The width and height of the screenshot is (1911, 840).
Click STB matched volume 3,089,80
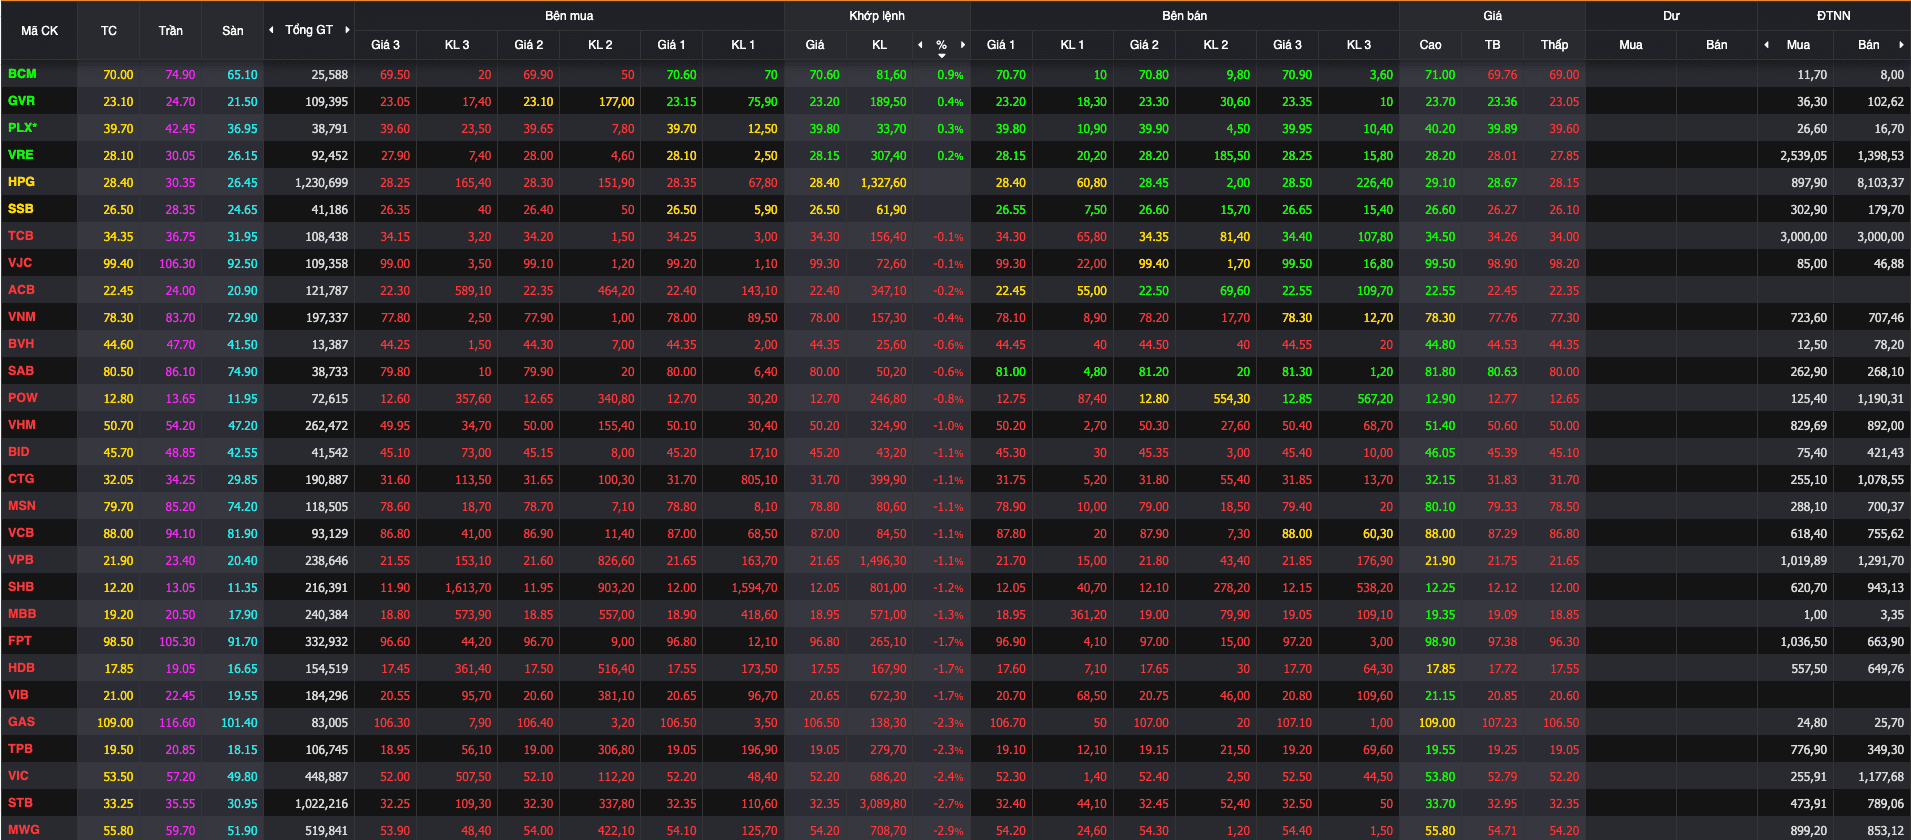pyautogui.click(x=884, y=804)
